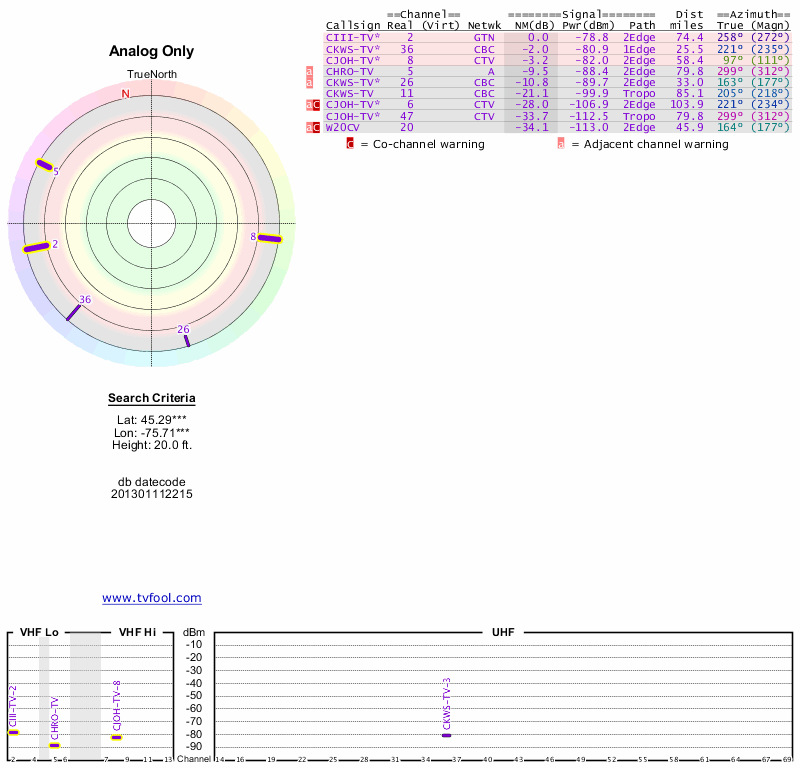
Task: Click the channel 26 marker on radar plot
Action: [187, 341]
